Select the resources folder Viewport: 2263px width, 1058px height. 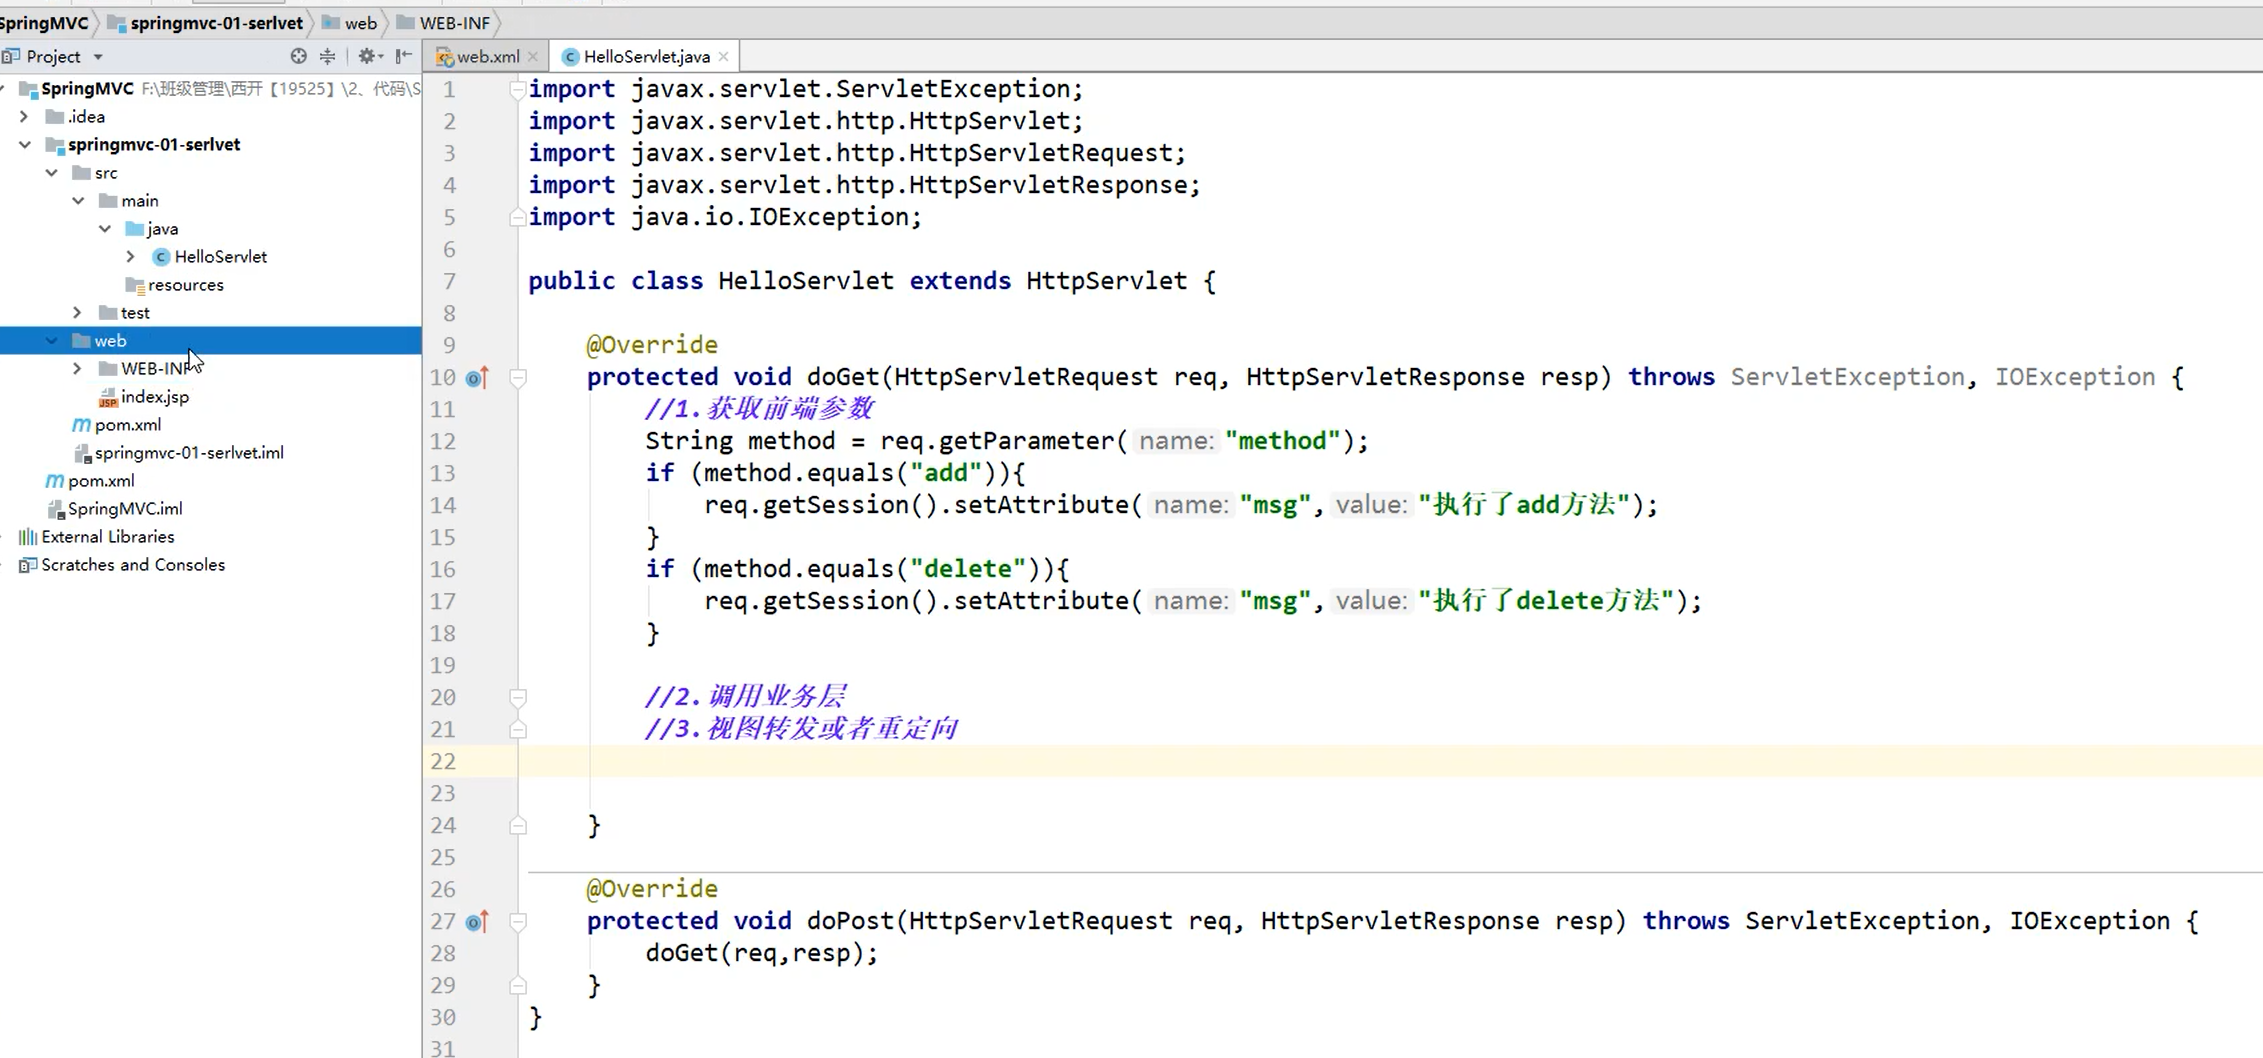pos(186,285)
